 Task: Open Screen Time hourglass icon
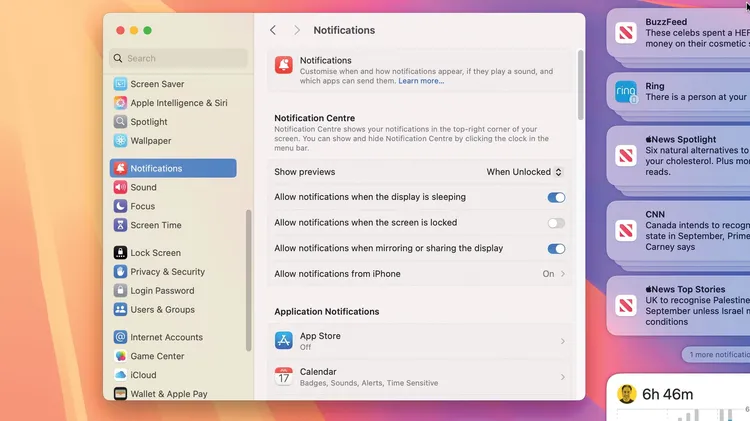[120, 225]
